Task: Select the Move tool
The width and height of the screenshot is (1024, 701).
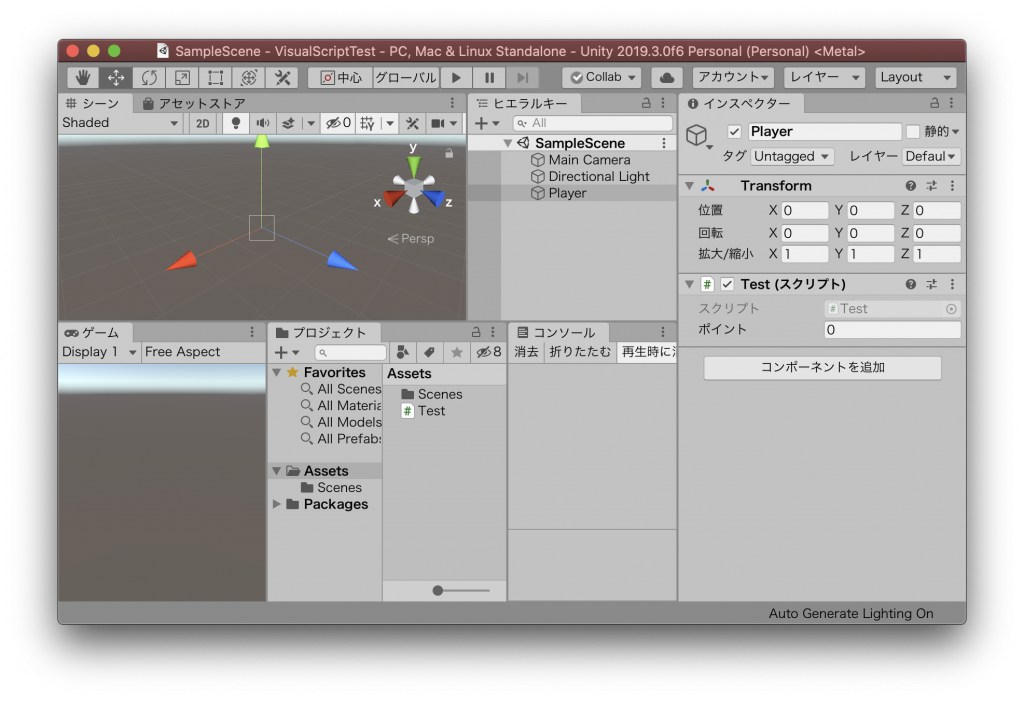Action: pyautogui.click(x=116, y=78)
